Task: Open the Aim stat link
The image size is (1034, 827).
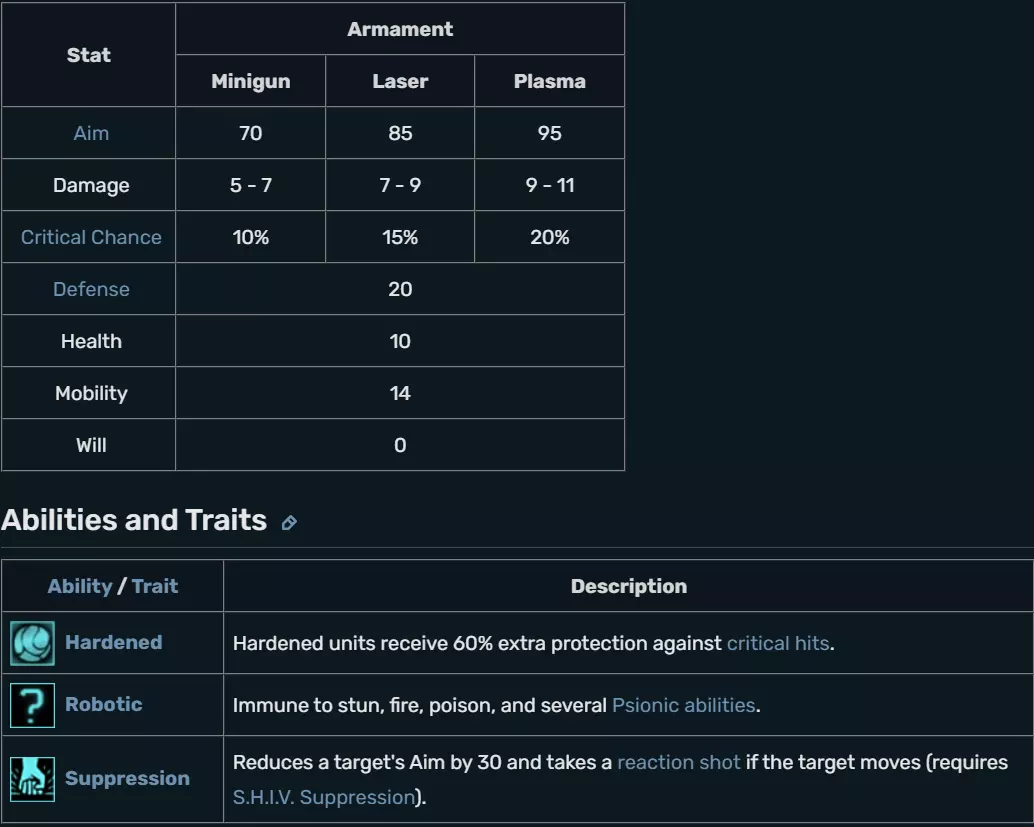Action: tap(91, 133)
